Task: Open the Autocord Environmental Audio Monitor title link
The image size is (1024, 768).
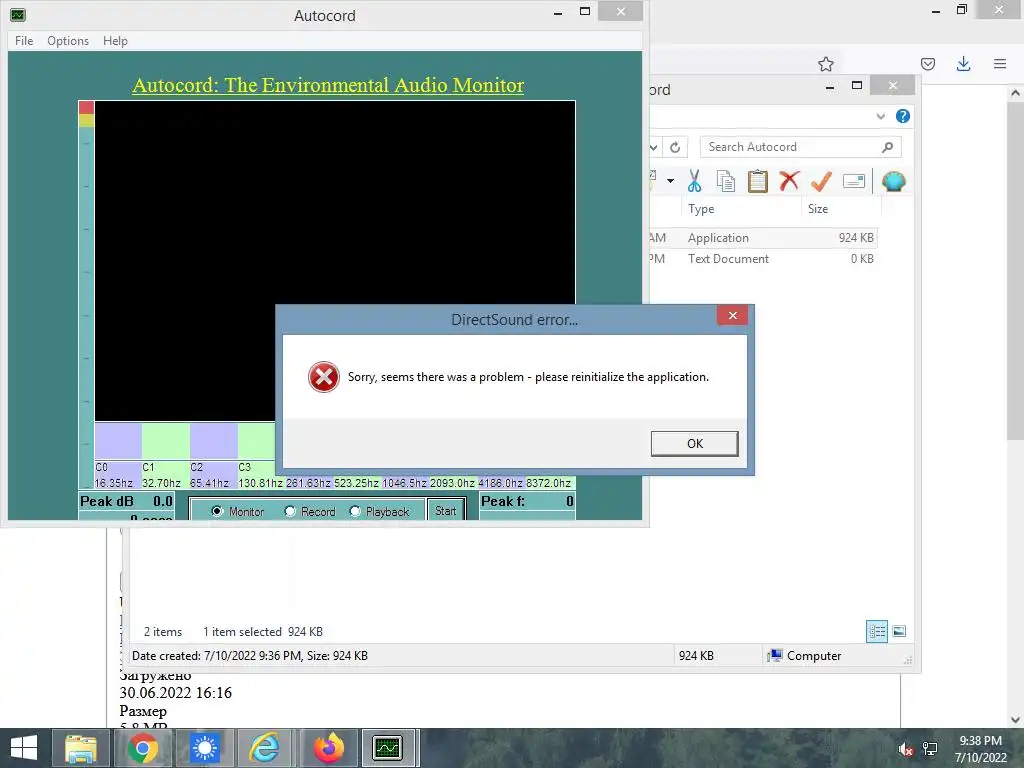Action: tap(328, 85)
